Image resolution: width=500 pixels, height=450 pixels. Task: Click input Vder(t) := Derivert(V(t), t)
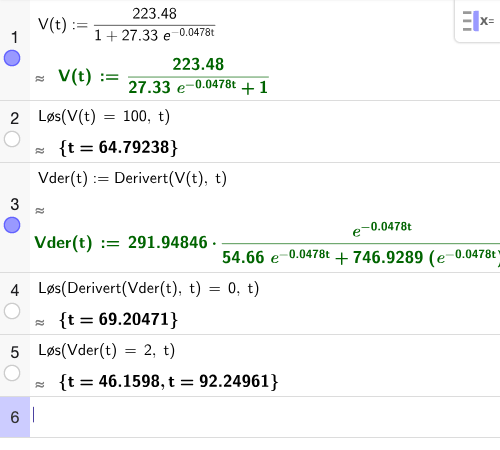[x=132, y=178]
